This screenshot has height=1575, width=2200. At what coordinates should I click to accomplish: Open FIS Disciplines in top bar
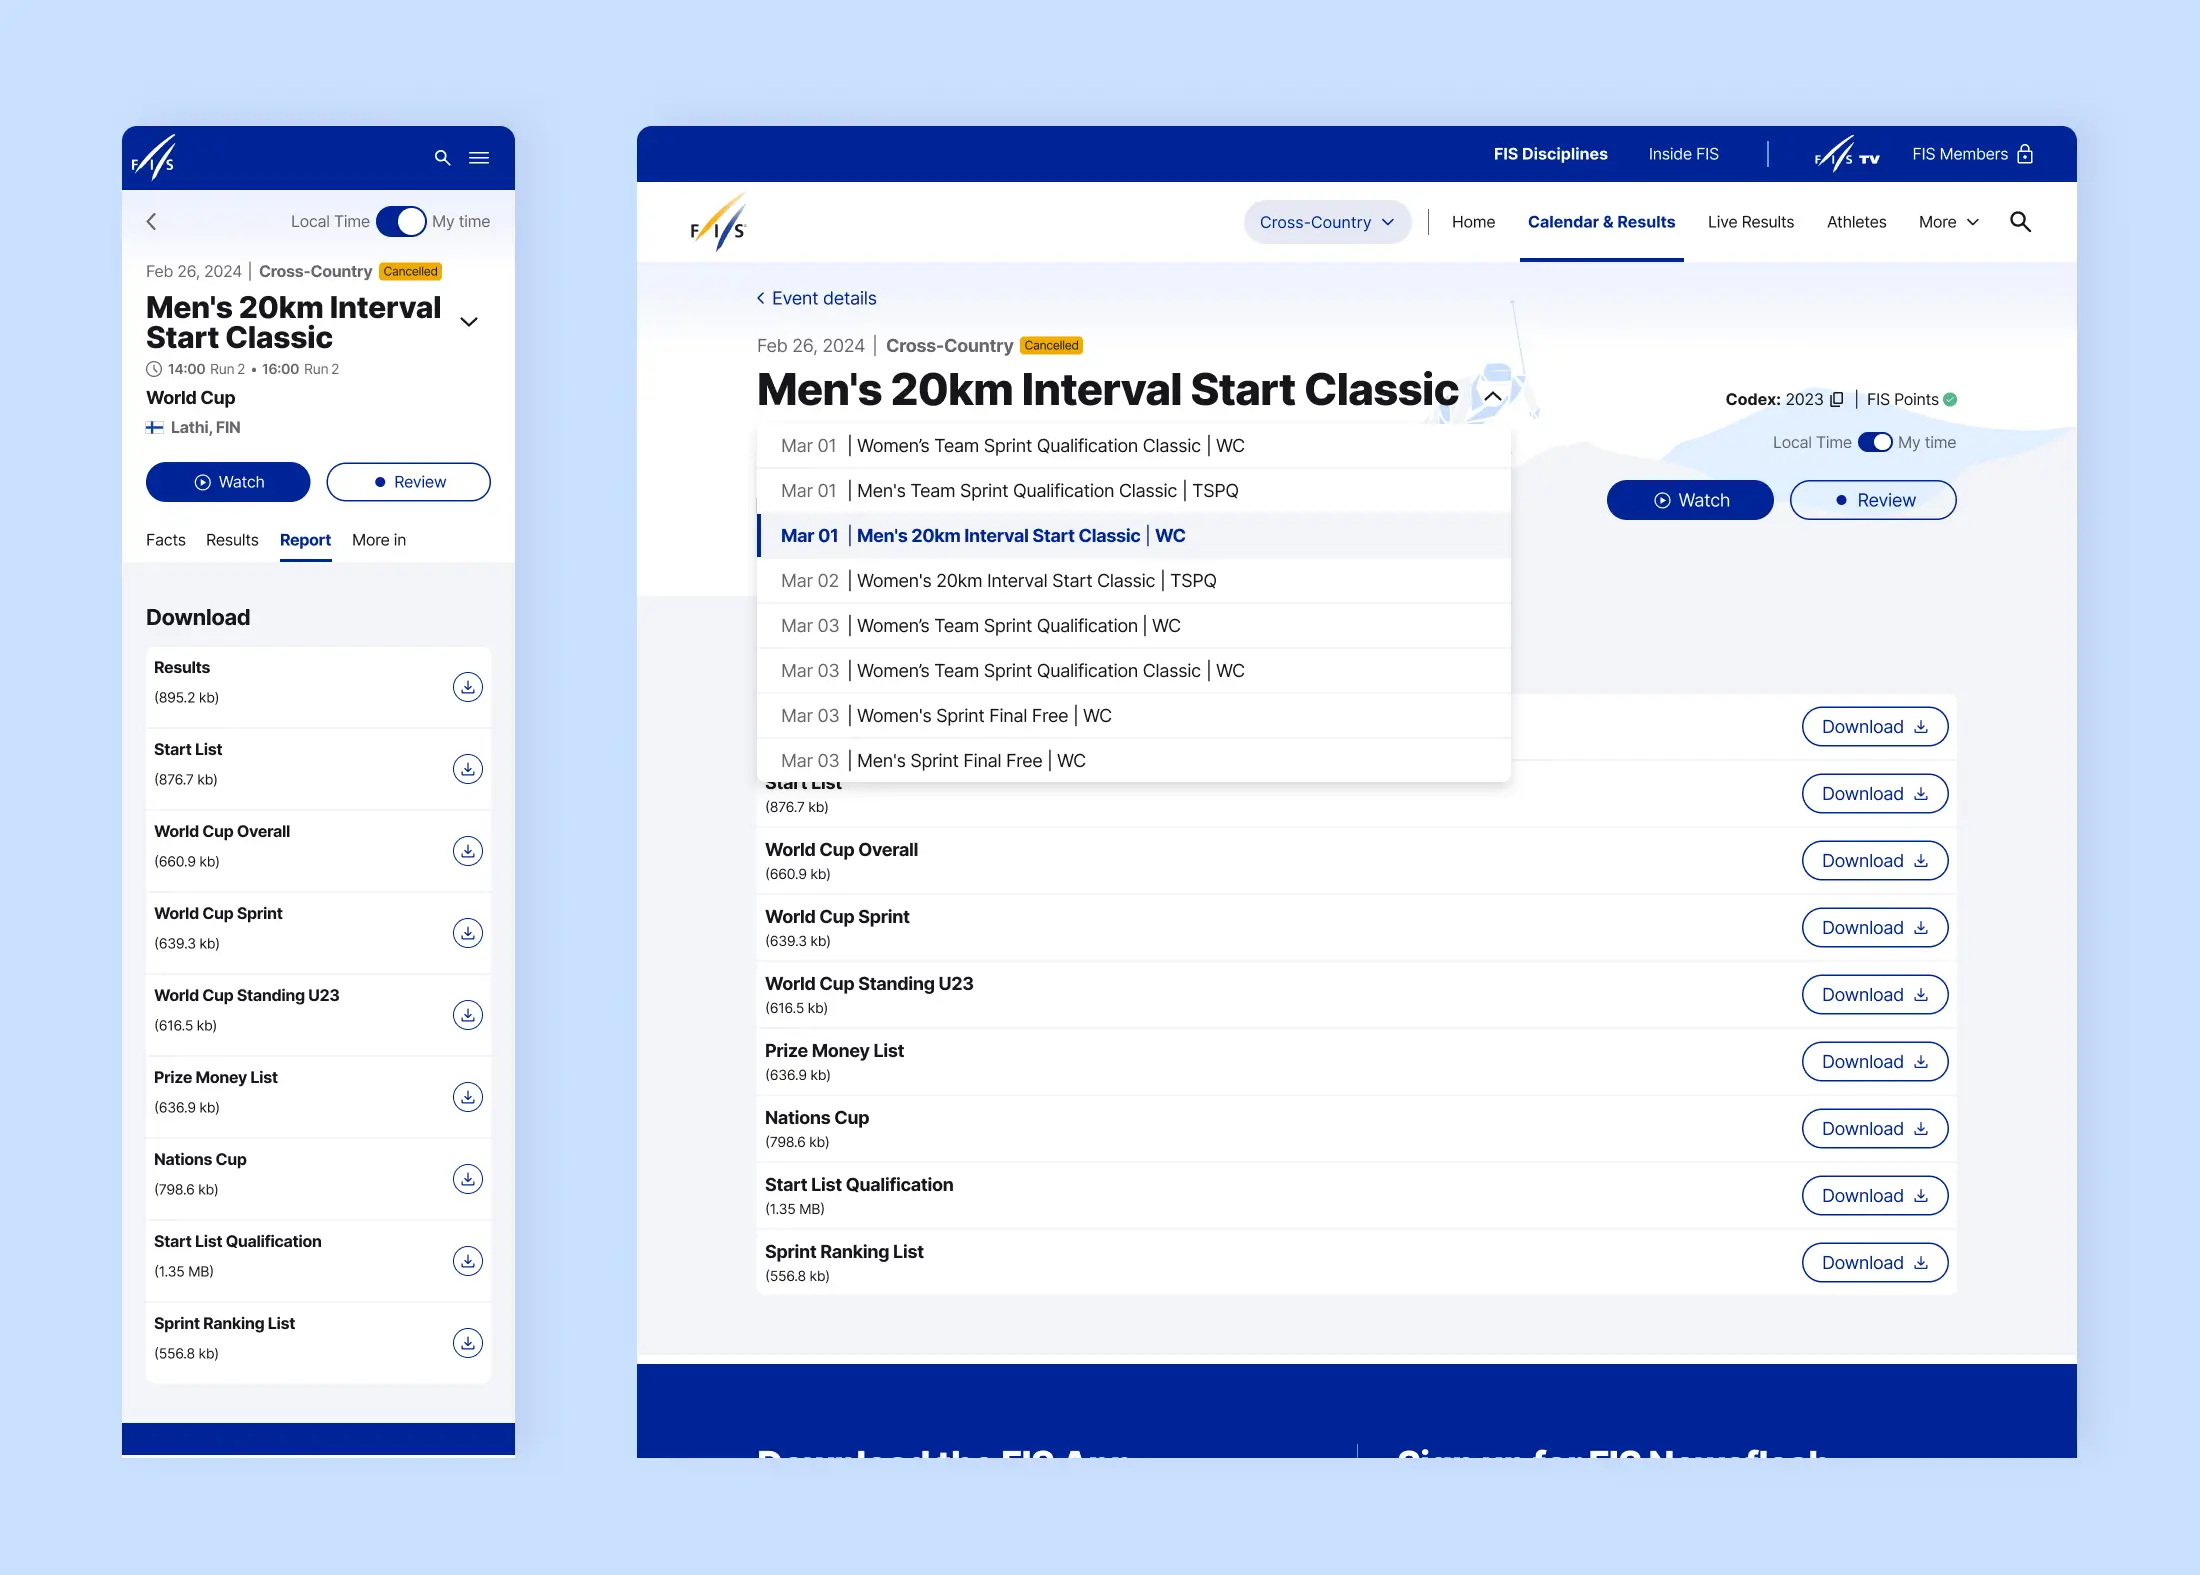click(1550, 154)
